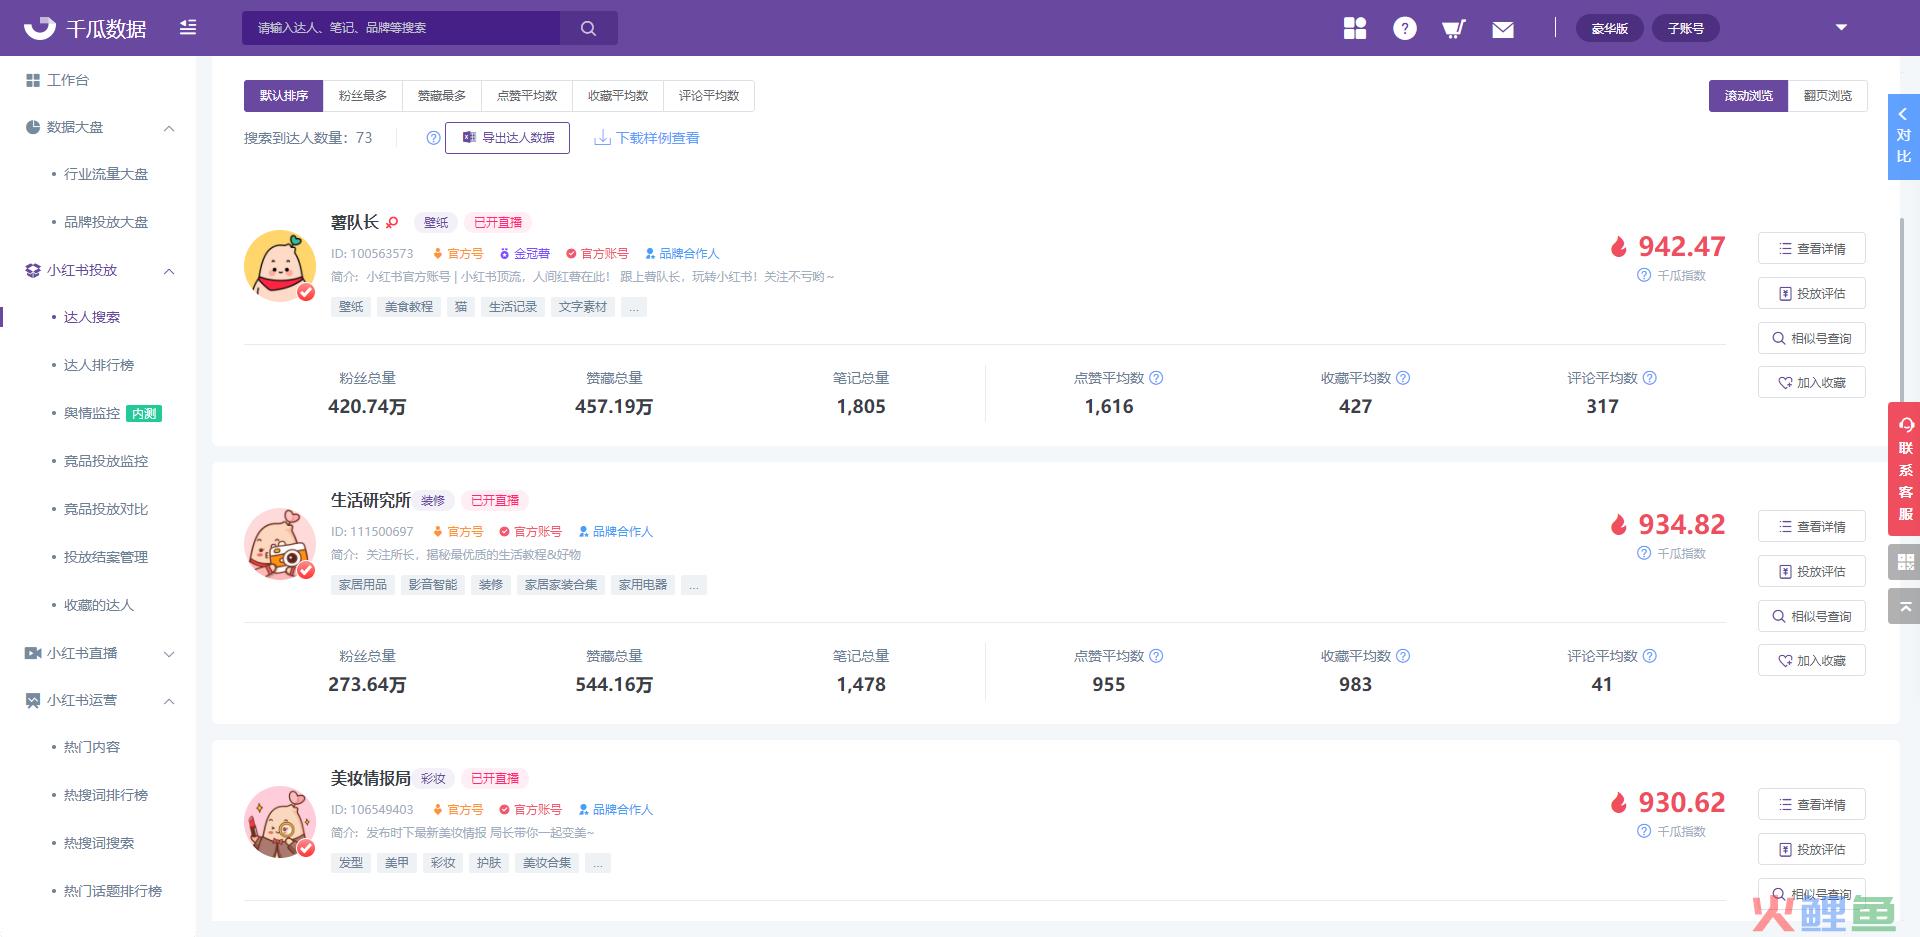This screenshot has width=1920, height=937.
Task: Switch to 翻页浏览 mode
Action: pos(1828,96)
